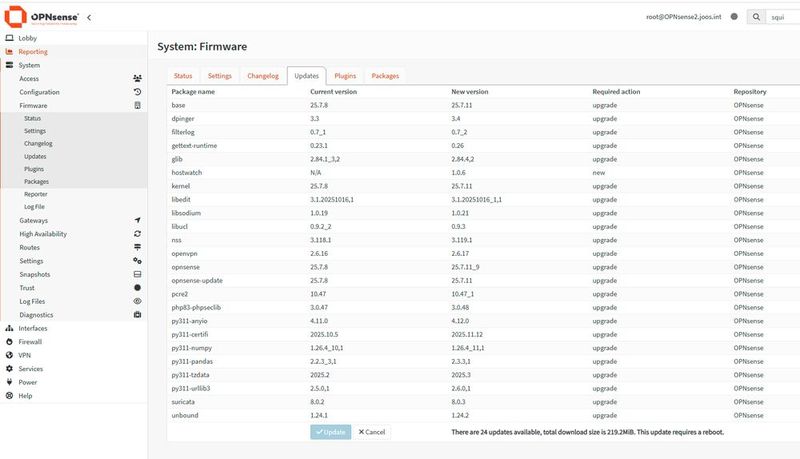Click the Update button
800x459 pixels.
331,432
